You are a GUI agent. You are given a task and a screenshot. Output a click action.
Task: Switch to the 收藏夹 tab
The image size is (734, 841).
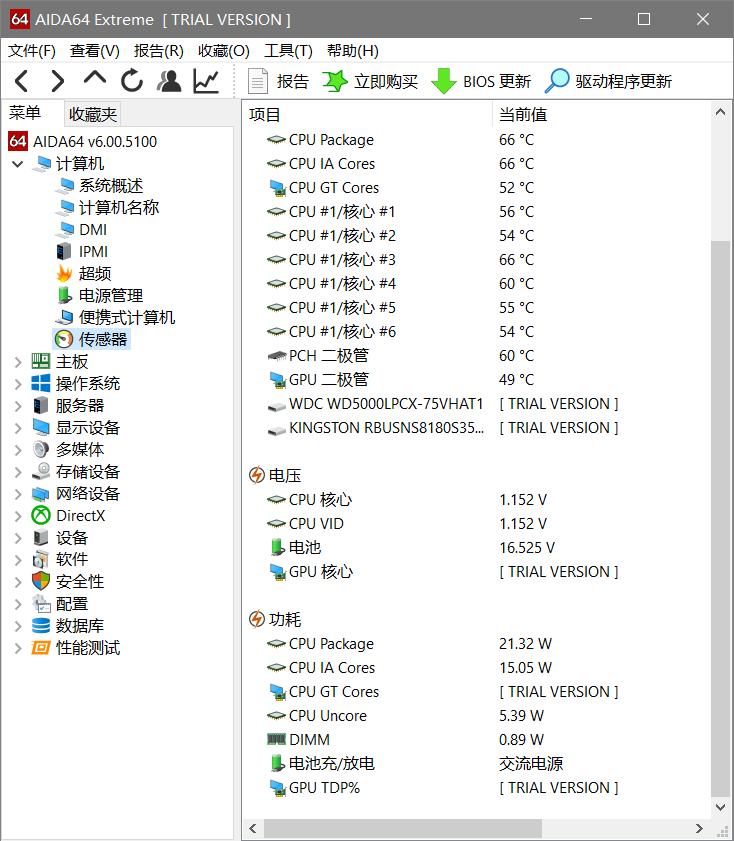click(x=92, y=114)
